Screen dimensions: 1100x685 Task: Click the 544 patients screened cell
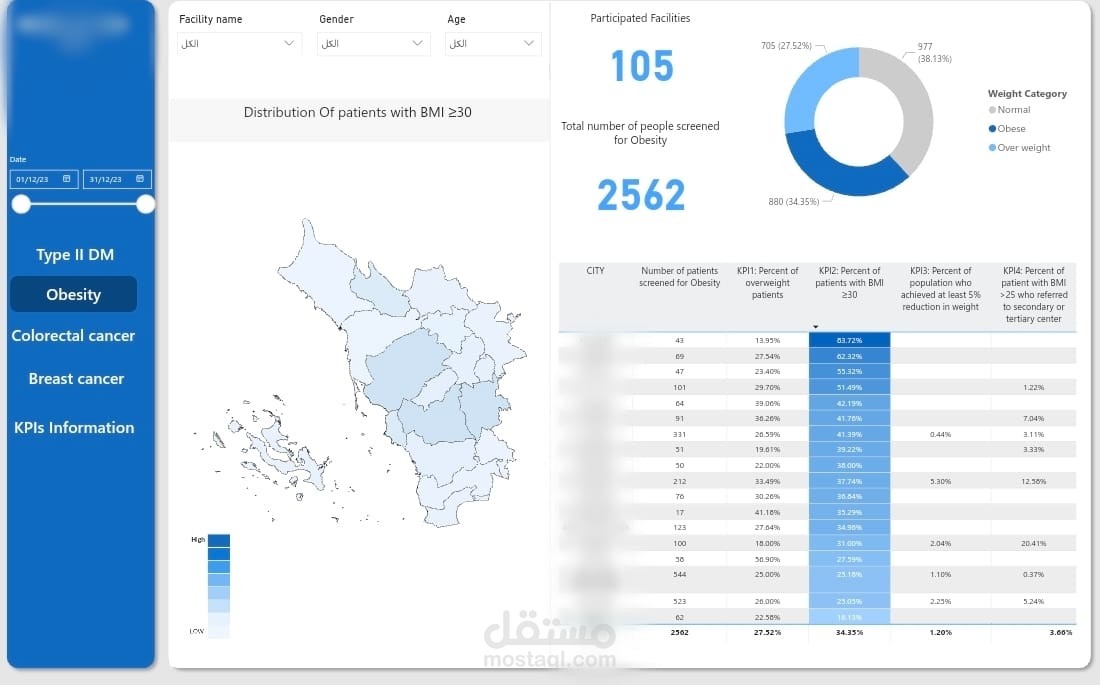point(679,574)
